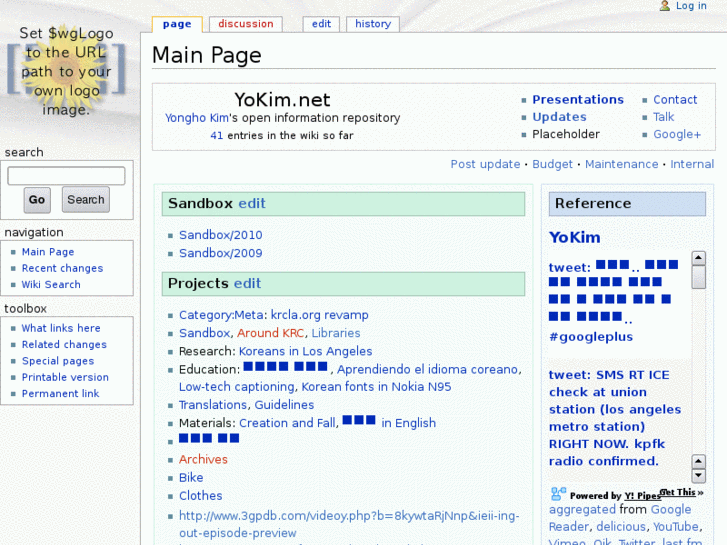The height and width of the screenshot is (545, 727).
Task: Open Koreans in Los Angeles research
Action: (306, 351)
